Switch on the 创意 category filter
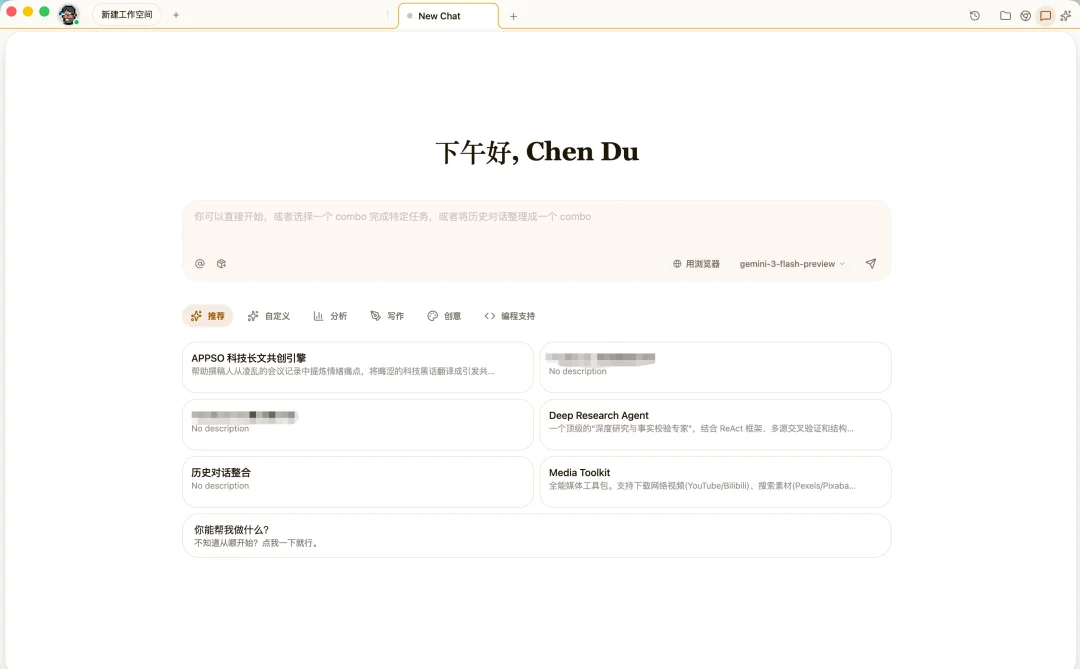 tap(443, 315)
